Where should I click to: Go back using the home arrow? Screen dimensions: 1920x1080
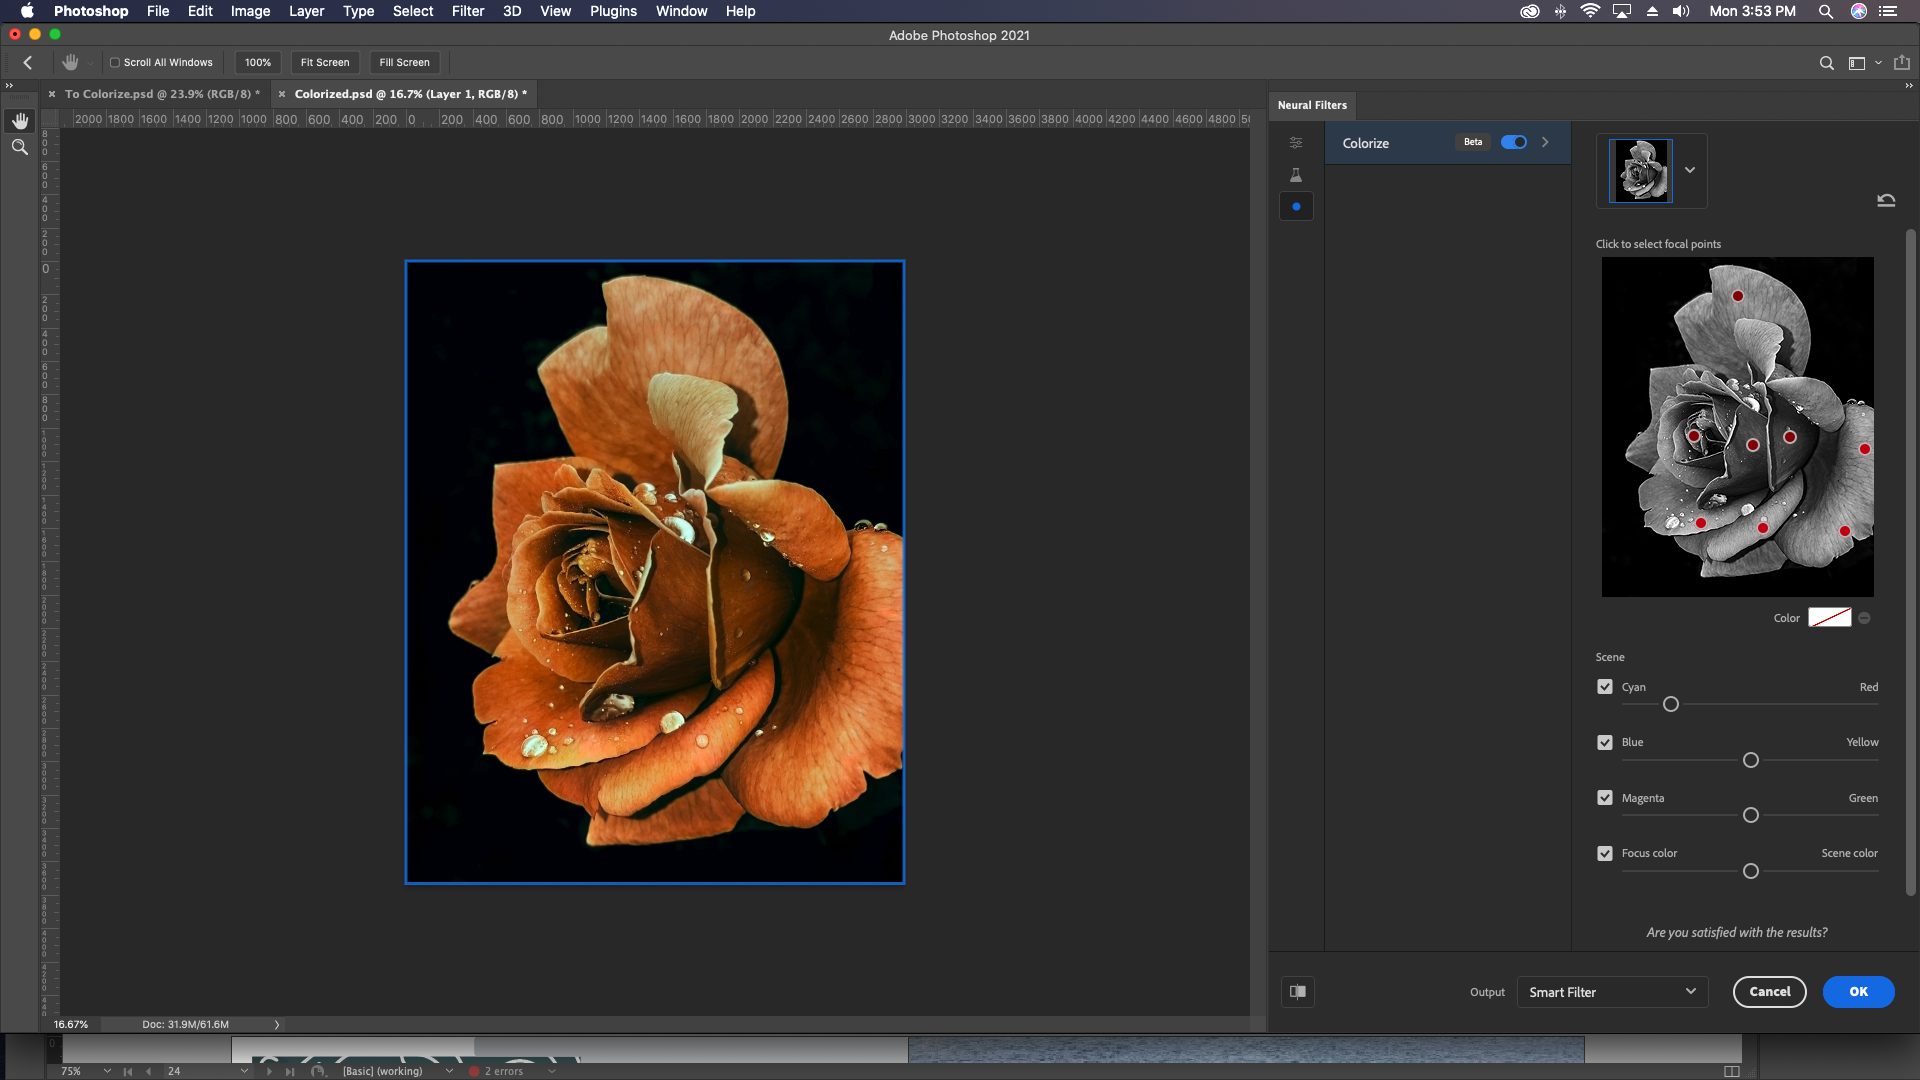tap(28, 63)
